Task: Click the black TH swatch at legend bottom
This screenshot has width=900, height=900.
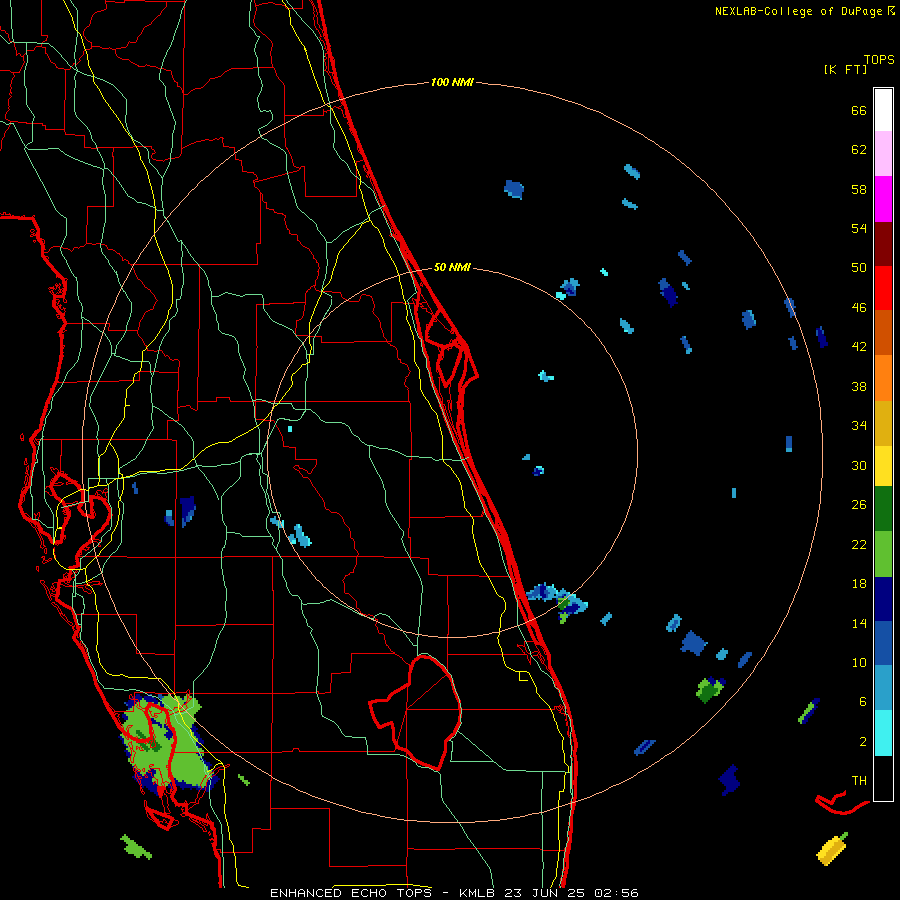Action: click(883, 778)
